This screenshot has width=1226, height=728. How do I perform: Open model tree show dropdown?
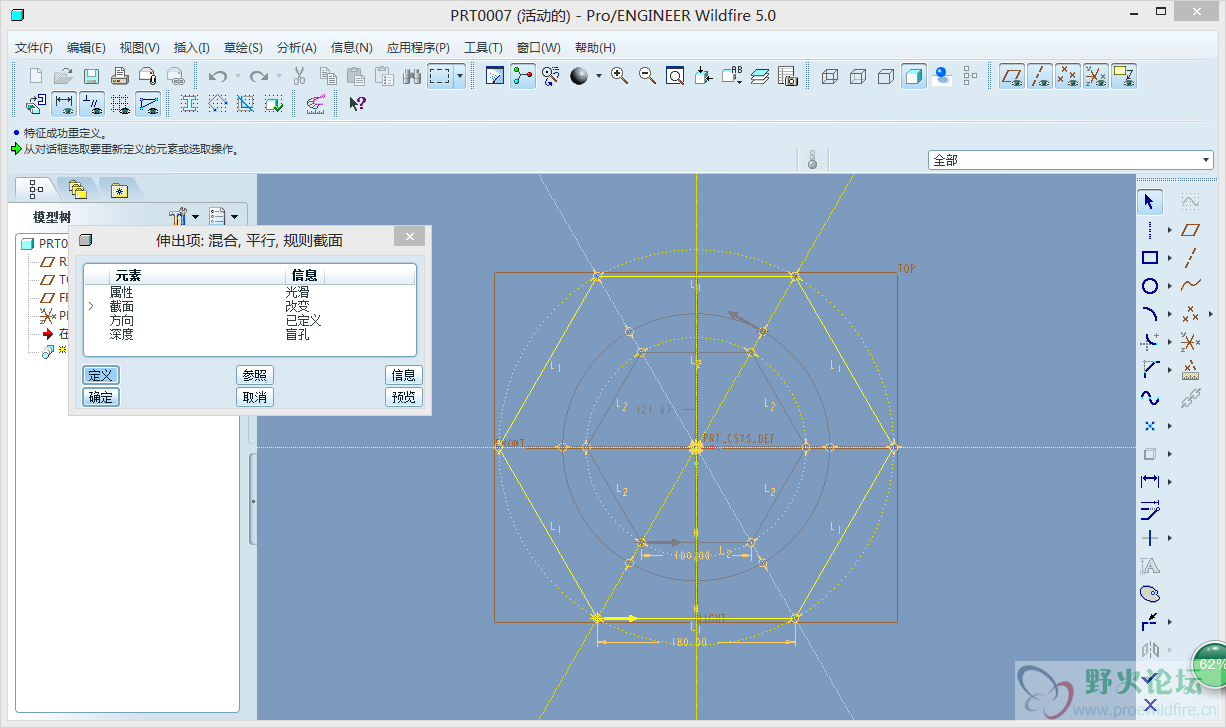coord(224,216)
